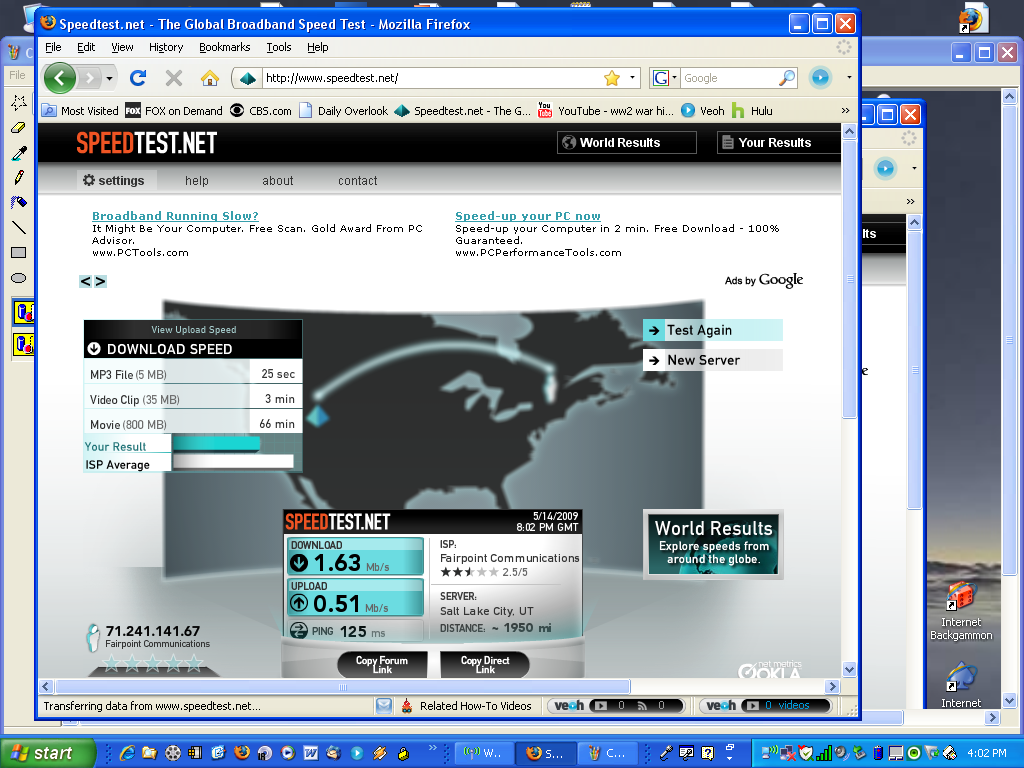
Task: Expand the URL bar history dropdown
Action: (x=633, y=78)
